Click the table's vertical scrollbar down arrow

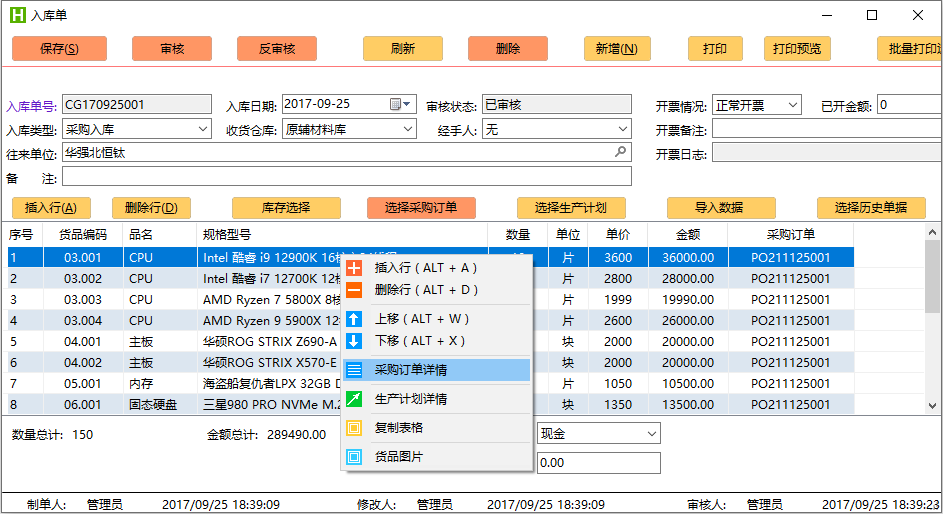932,406
